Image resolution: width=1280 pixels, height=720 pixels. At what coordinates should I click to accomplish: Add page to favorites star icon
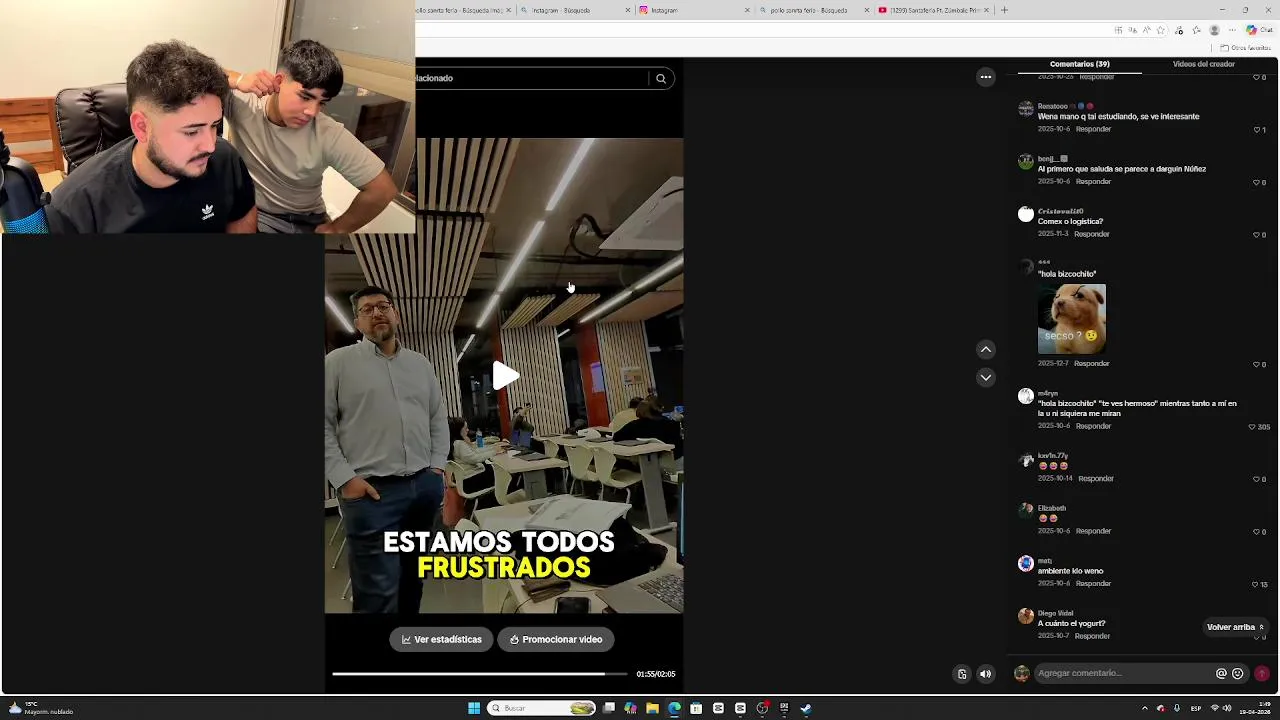point(1160,30)
